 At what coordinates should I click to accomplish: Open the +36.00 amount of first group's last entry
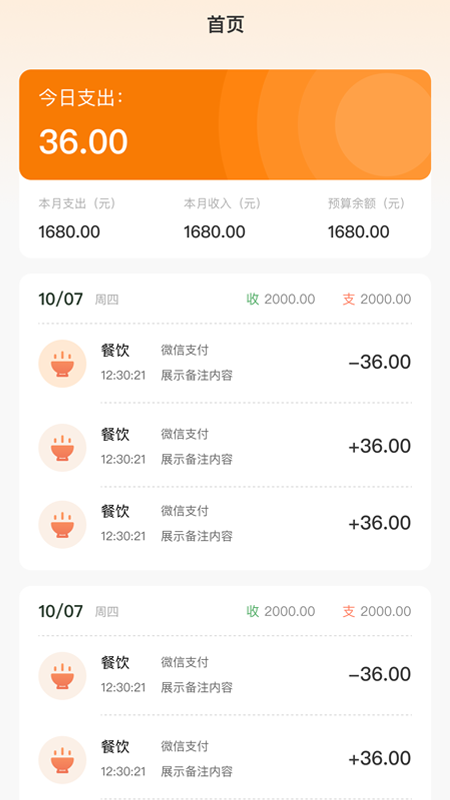(380, 523)
